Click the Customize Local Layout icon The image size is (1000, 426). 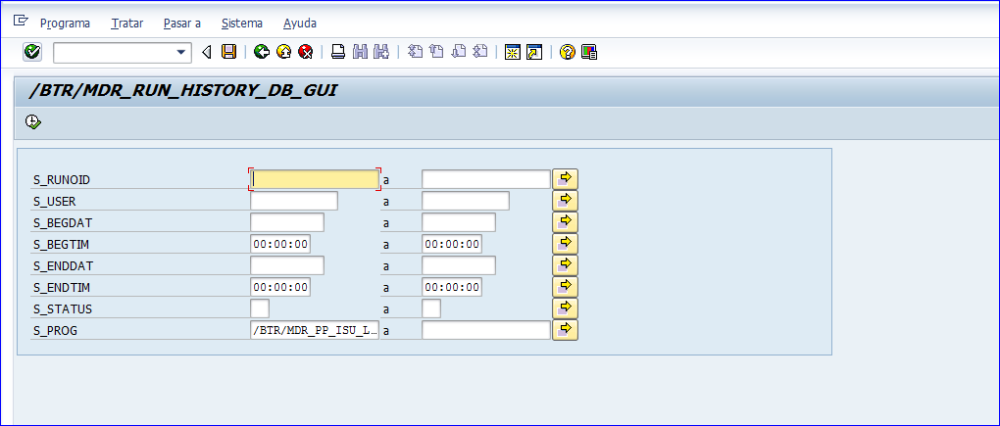[589, 52]
